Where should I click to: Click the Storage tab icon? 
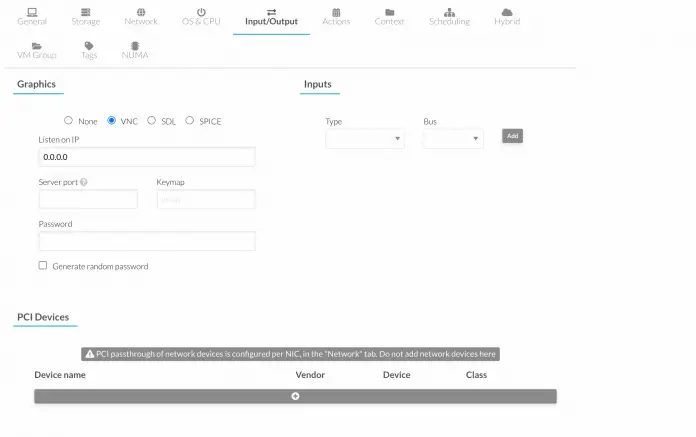tap(85, 12)
